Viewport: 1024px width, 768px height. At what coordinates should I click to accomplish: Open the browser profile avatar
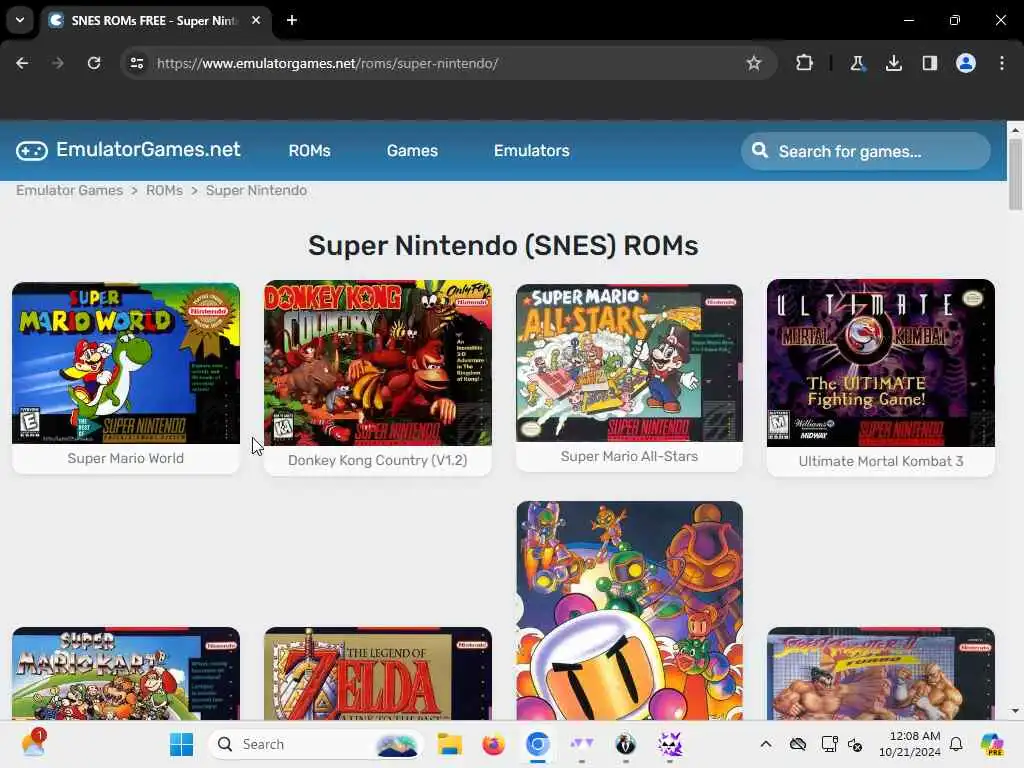tap(966, 63)
